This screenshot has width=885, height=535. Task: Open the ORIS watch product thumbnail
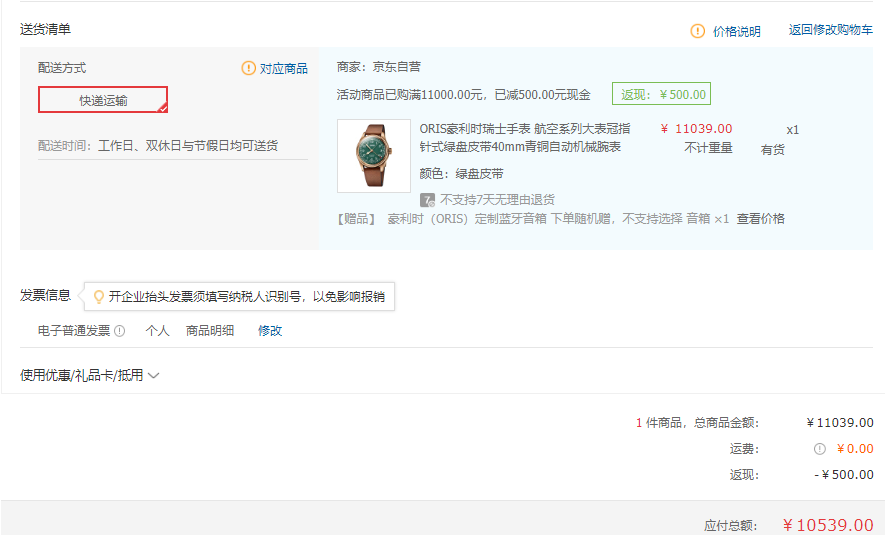tap(374, 156)
